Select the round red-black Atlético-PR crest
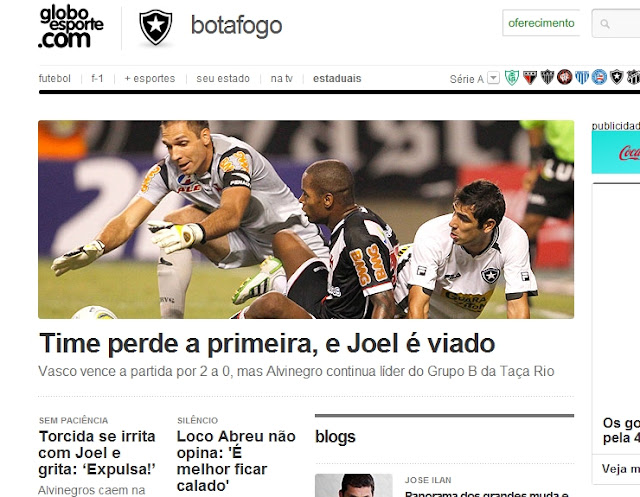Image resolution: width=640 pixels, height=497 pixels. pos(565,77)
